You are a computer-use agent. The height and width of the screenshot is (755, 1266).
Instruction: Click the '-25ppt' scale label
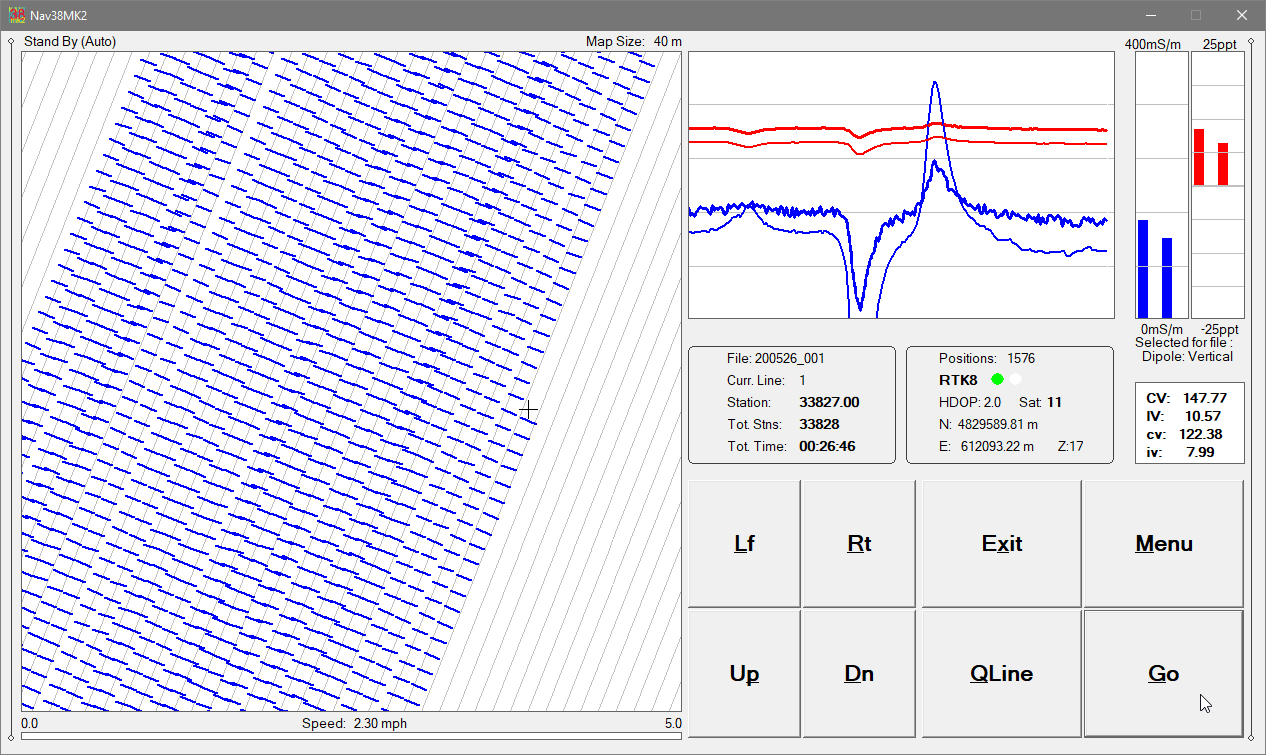(1219, 329)
